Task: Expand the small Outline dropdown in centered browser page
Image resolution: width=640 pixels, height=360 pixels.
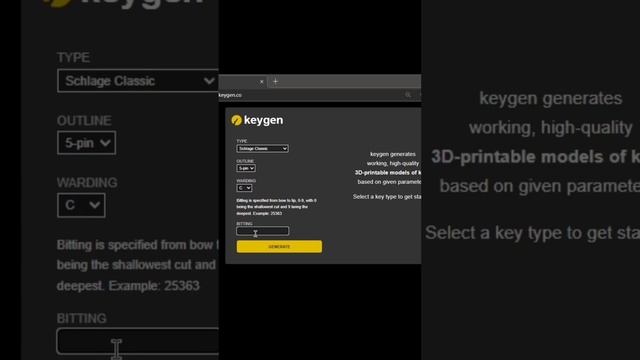Action: 246,168
